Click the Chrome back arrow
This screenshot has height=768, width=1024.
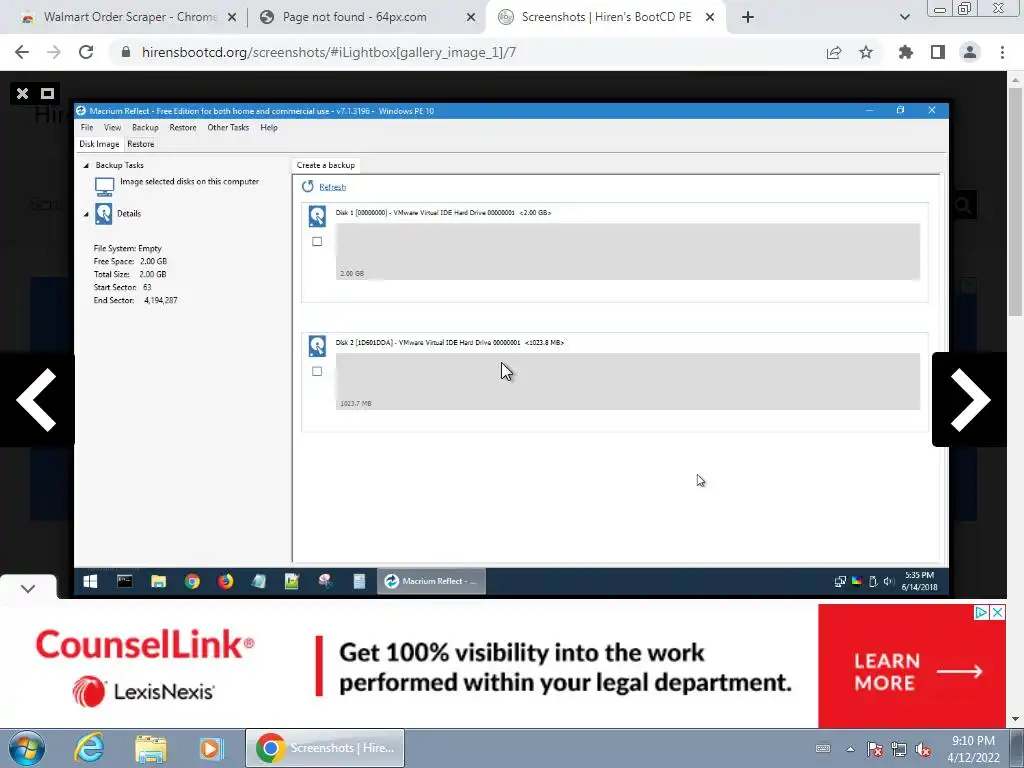pyautogui.click(x=22, y=52)
